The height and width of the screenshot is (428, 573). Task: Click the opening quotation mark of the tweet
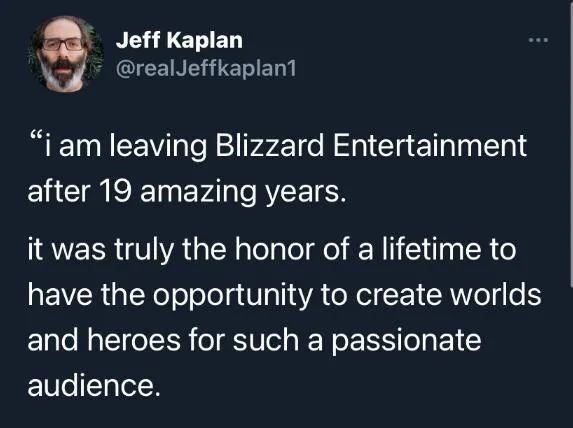tap(36, 138)
